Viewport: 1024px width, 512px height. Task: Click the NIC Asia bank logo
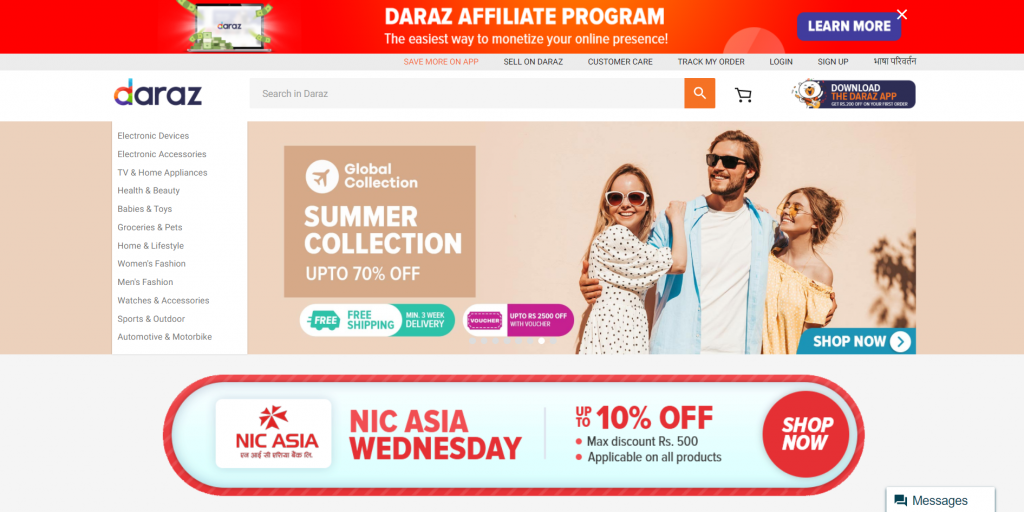point(274,434)
